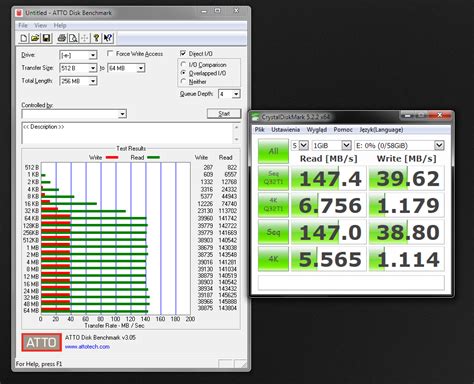The width and height of the screenshot is (474, 384).
Task: Visit the www.attotech.com link
Action: coord(87,347)
